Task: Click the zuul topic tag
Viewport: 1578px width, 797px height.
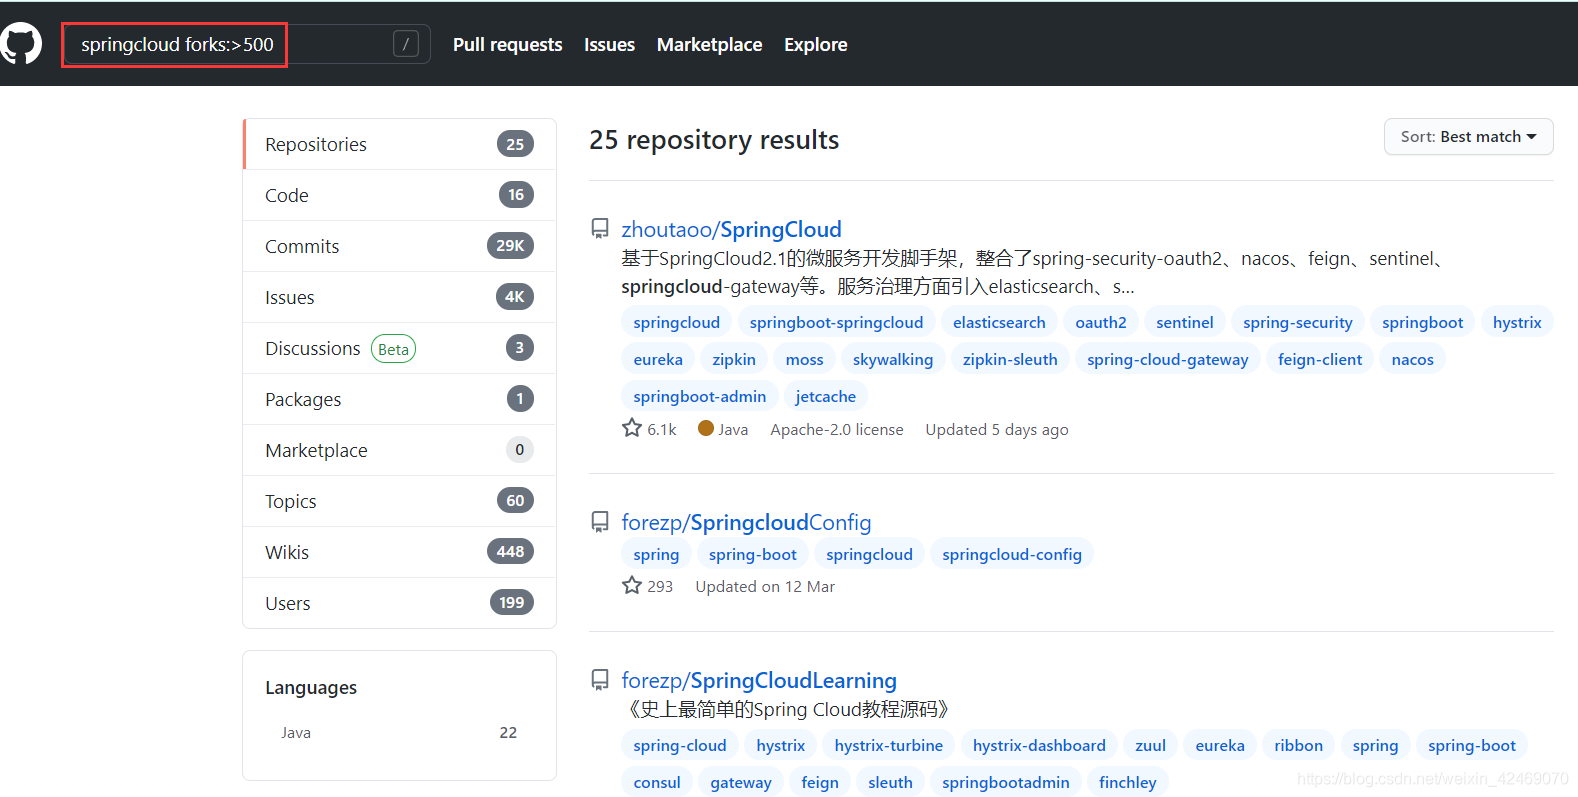Action: (x=1150, y=745)
